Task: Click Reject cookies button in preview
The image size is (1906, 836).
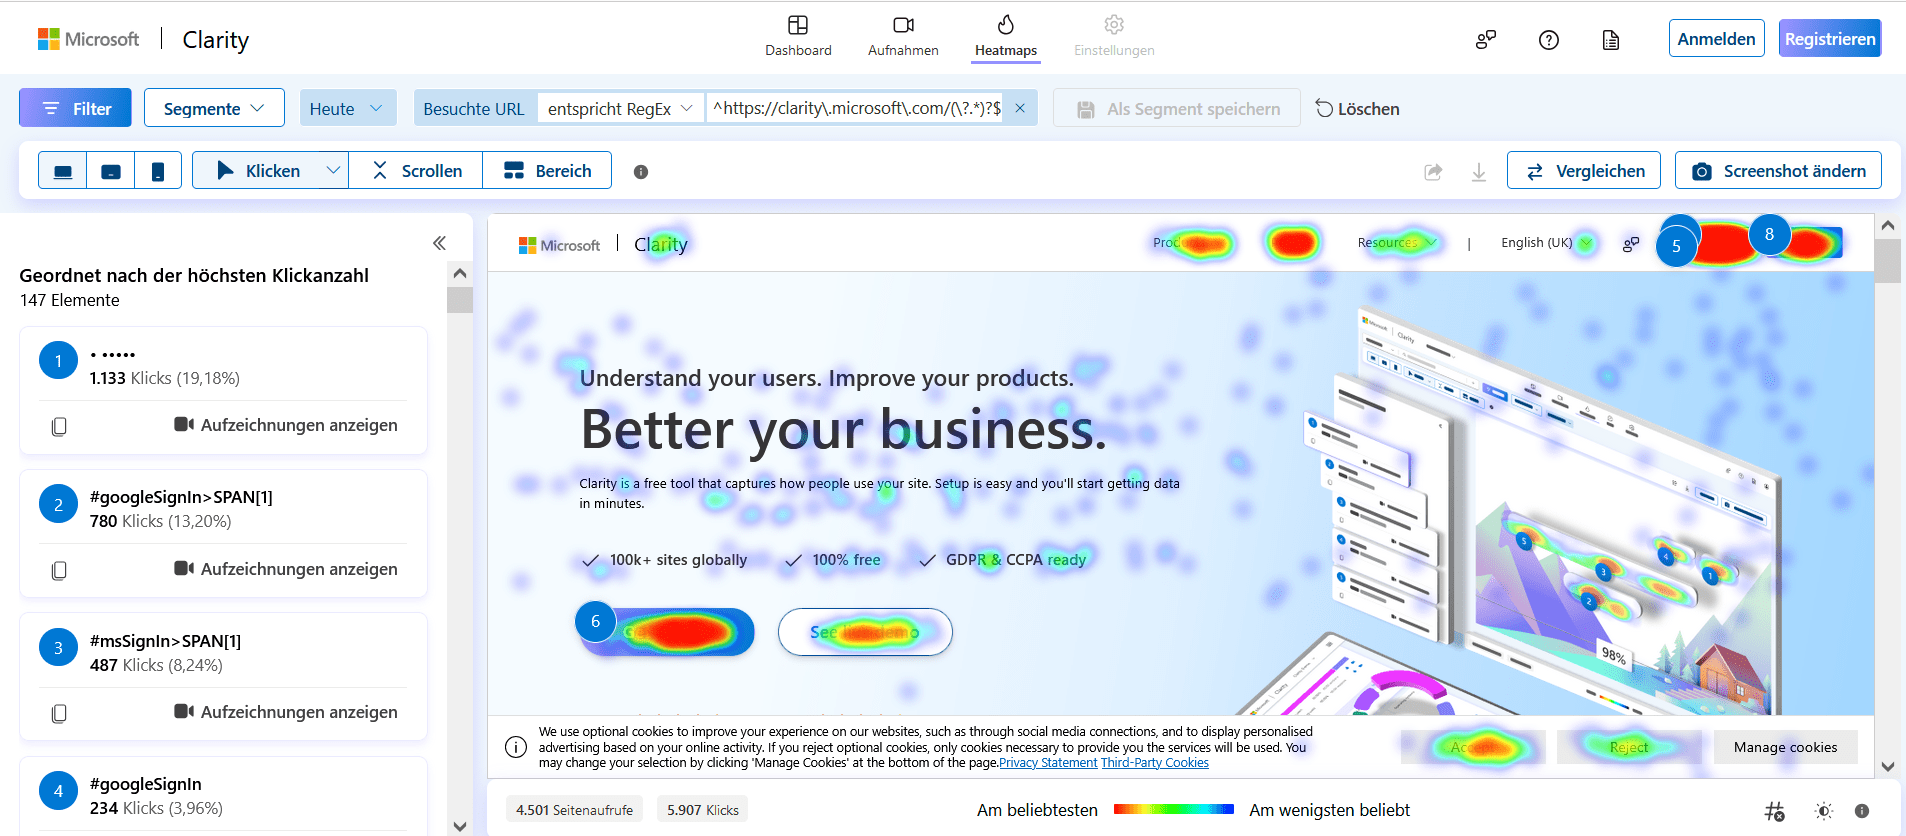Action: click(x=1629, y=747)
